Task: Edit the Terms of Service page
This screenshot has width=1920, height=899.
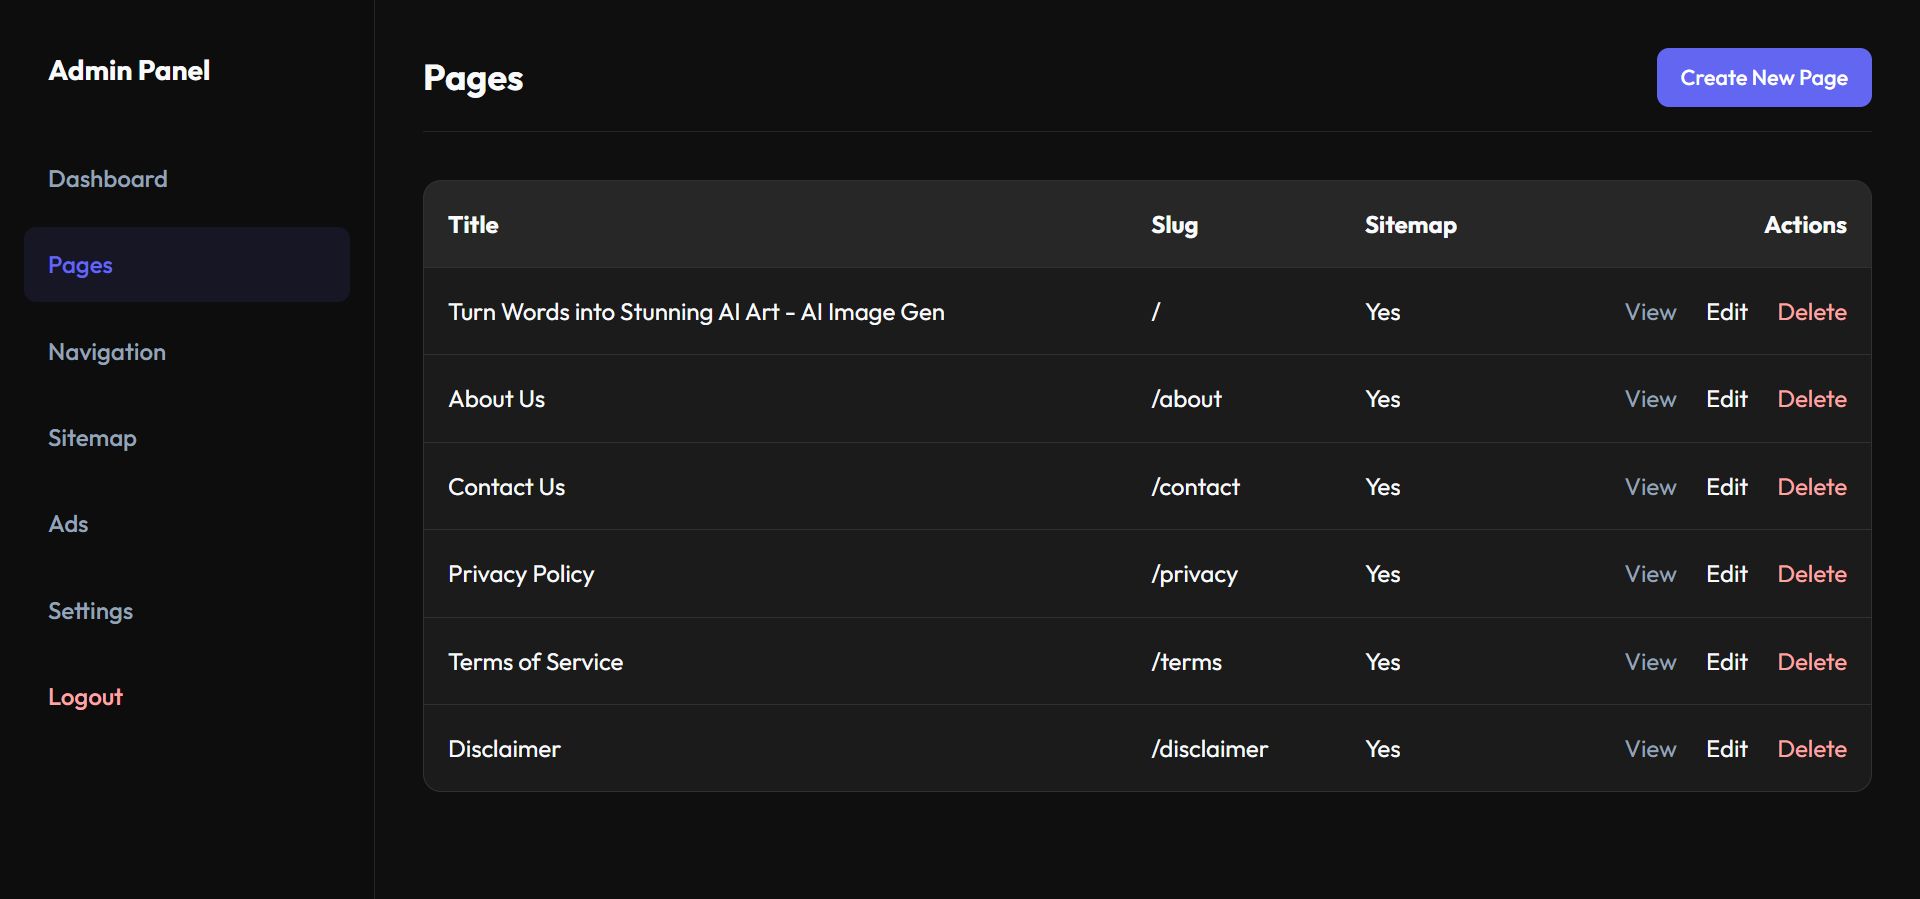Action: pos(1726,662)
